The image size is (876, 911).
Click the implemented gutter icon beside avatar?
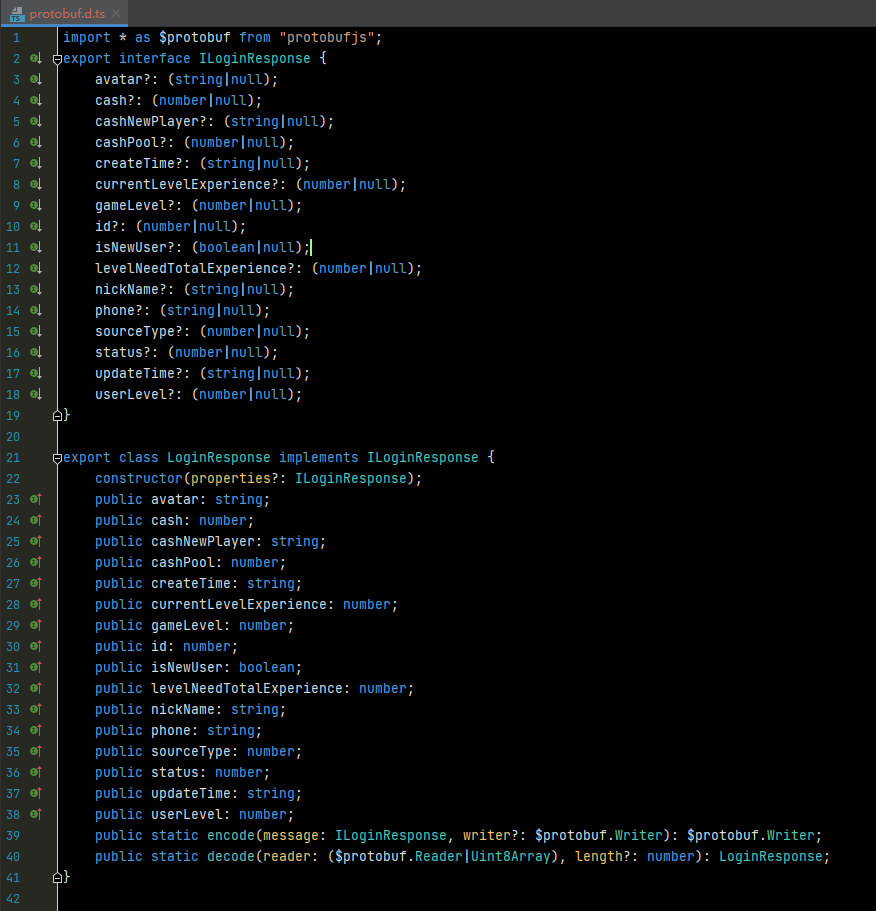coord(35,79)
